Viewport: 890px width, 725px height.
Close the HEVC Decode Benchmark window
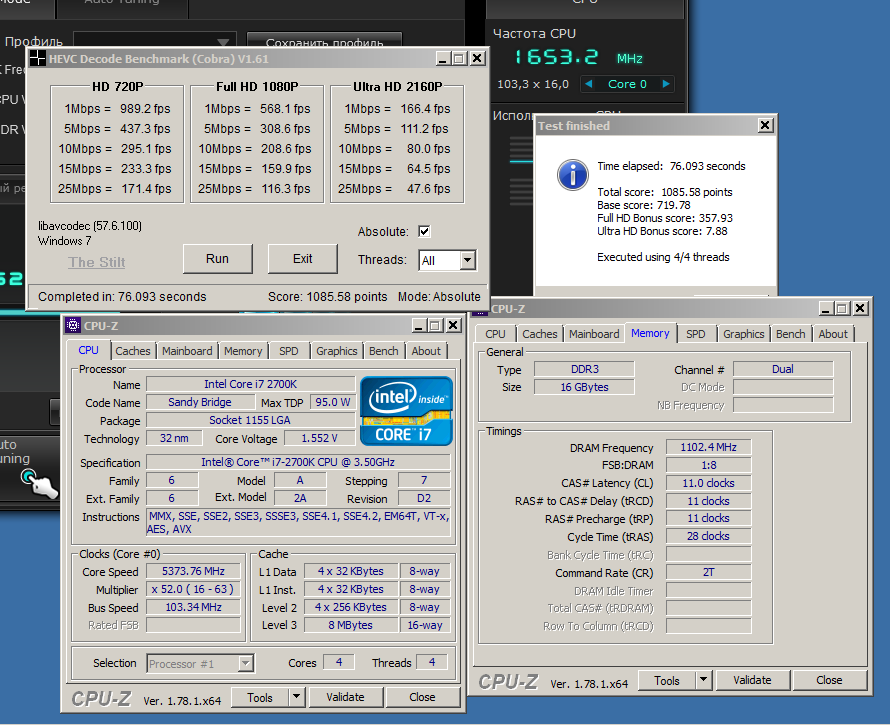coord(477,58)
